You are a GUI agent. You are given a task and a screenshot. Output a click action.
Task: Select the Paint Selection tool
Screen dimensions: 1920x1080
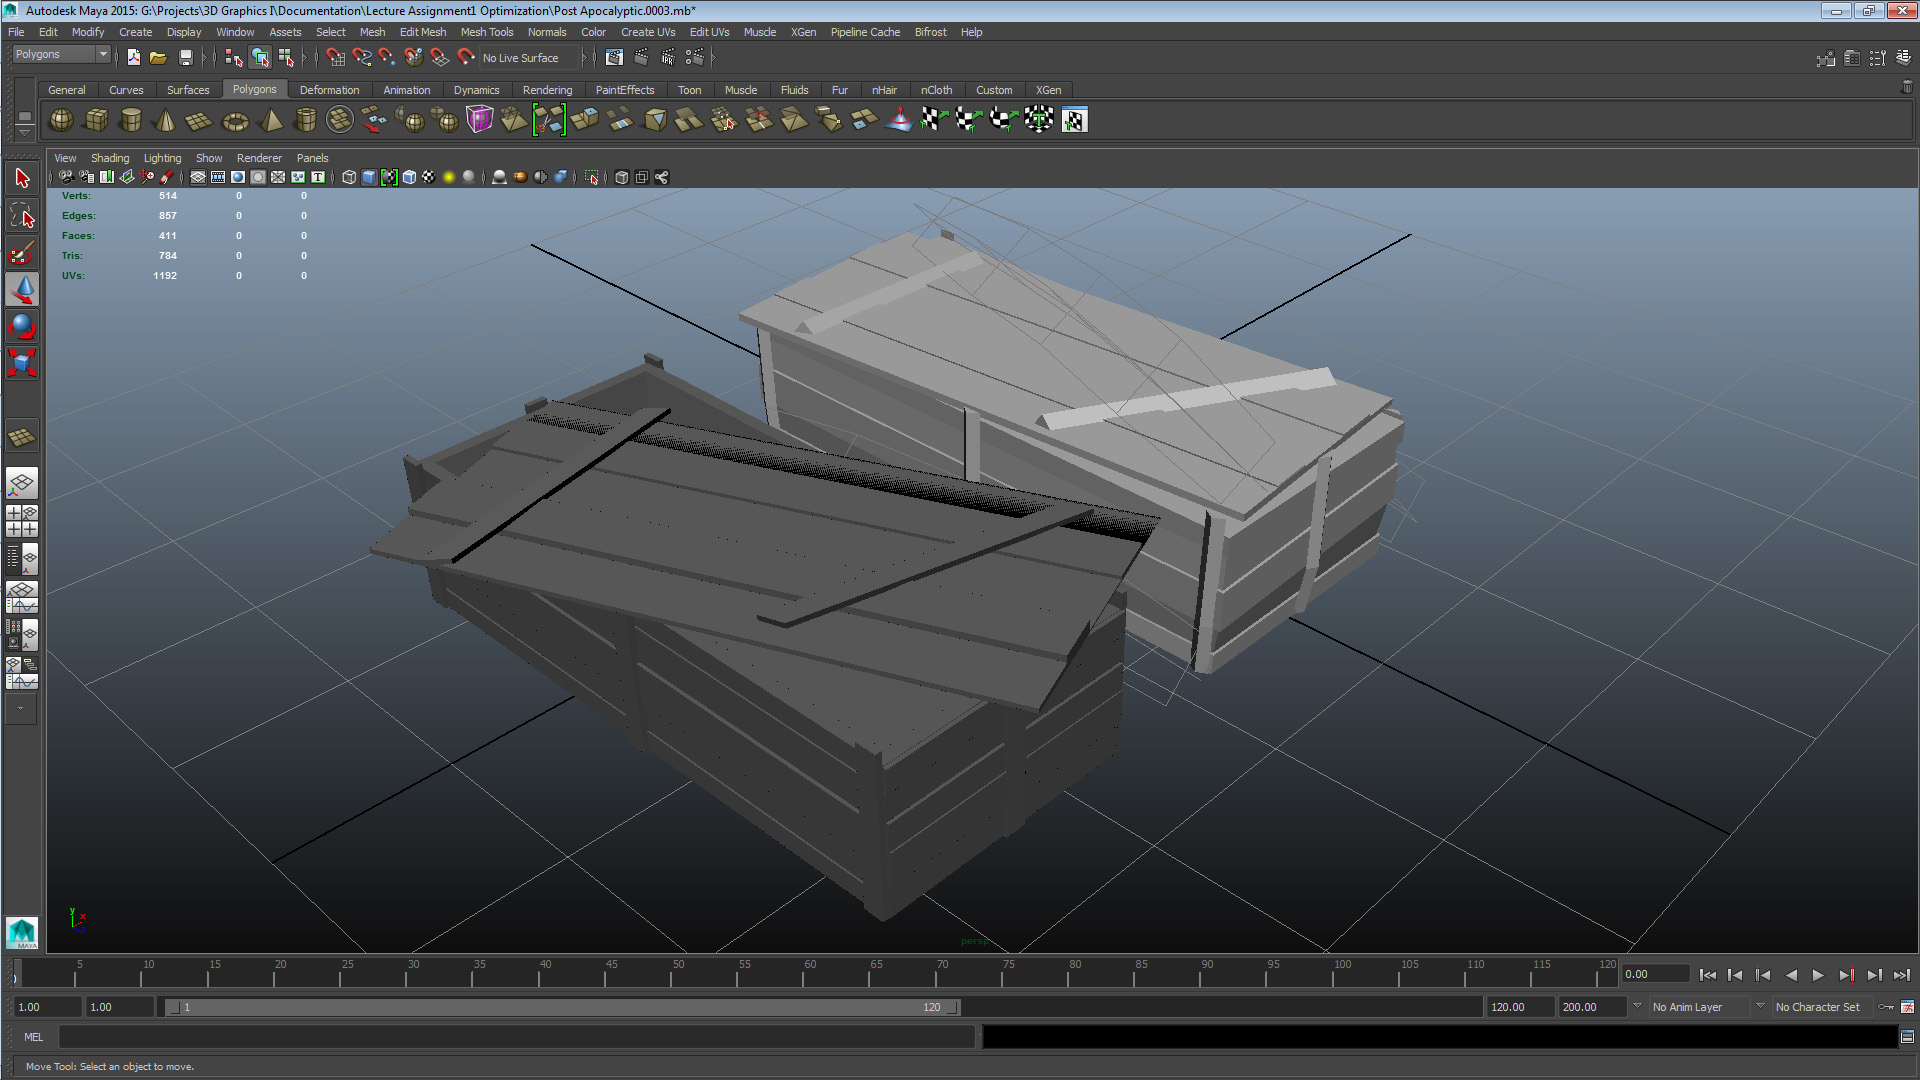22,253
